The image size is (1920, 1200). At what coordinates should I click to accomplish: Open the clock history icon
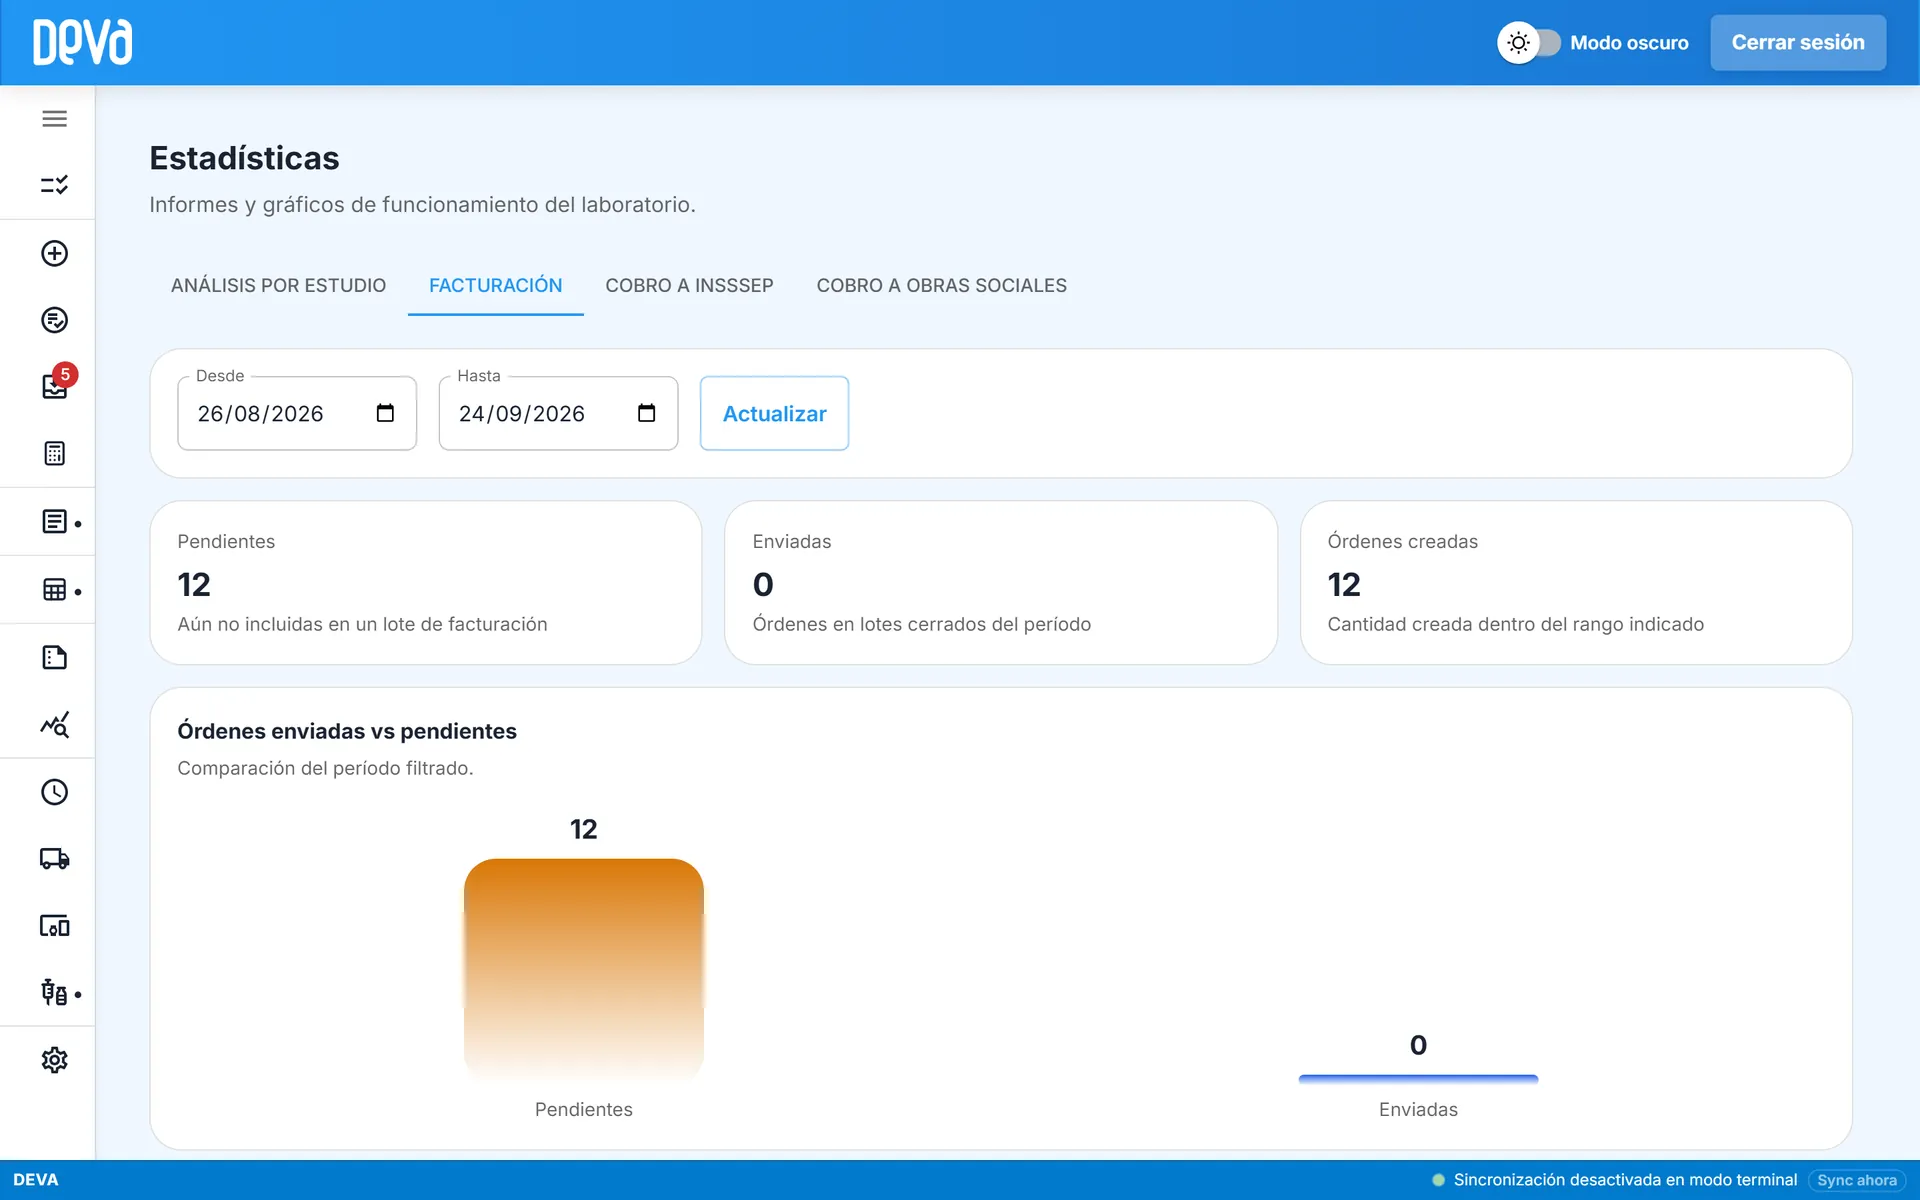[x=54, y=792]
